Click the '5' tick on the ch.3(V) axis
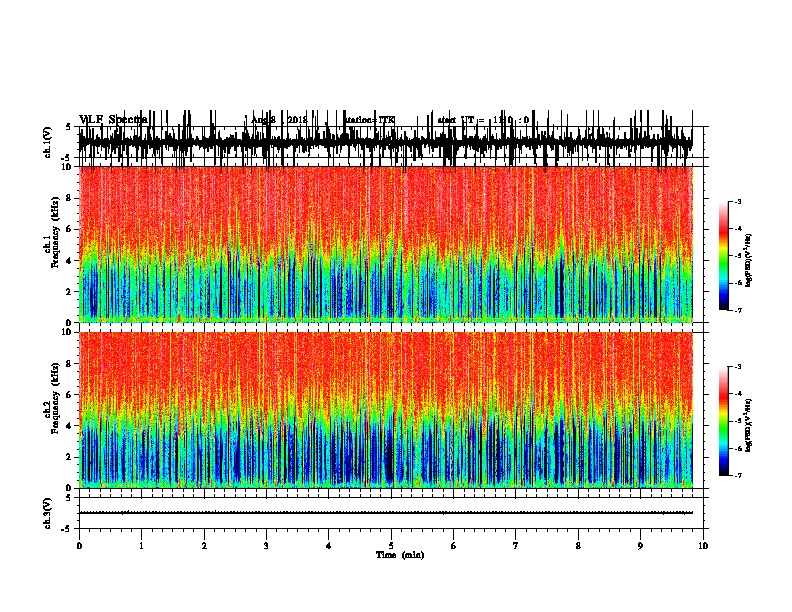Viewport: 792px width, 612px height. tap(68, 498)
